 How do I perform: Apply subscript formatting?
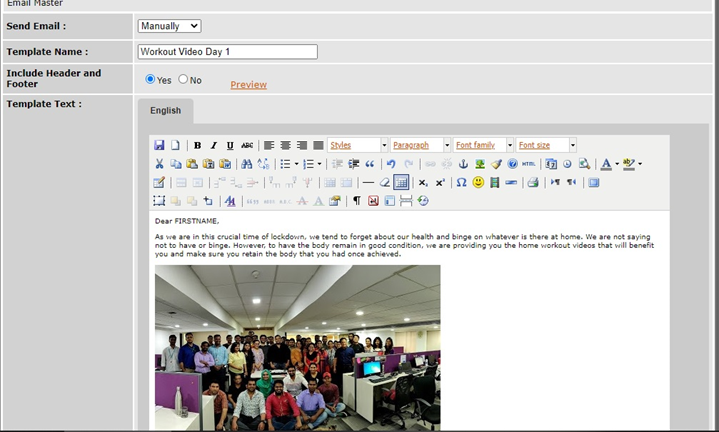[x=423, y=183]
